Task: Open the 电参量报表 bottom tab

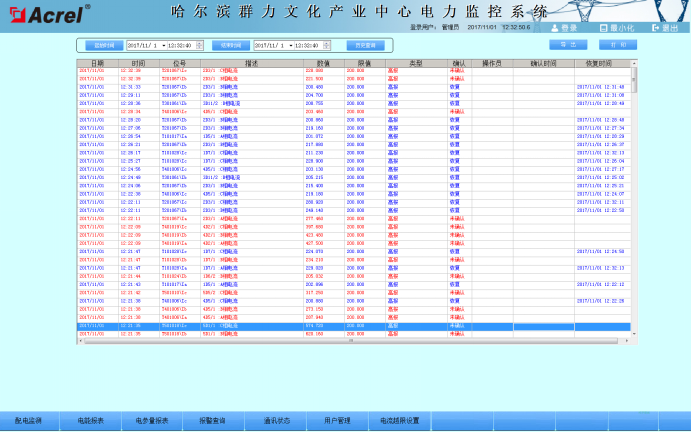Action: click(x=152, y=421)
